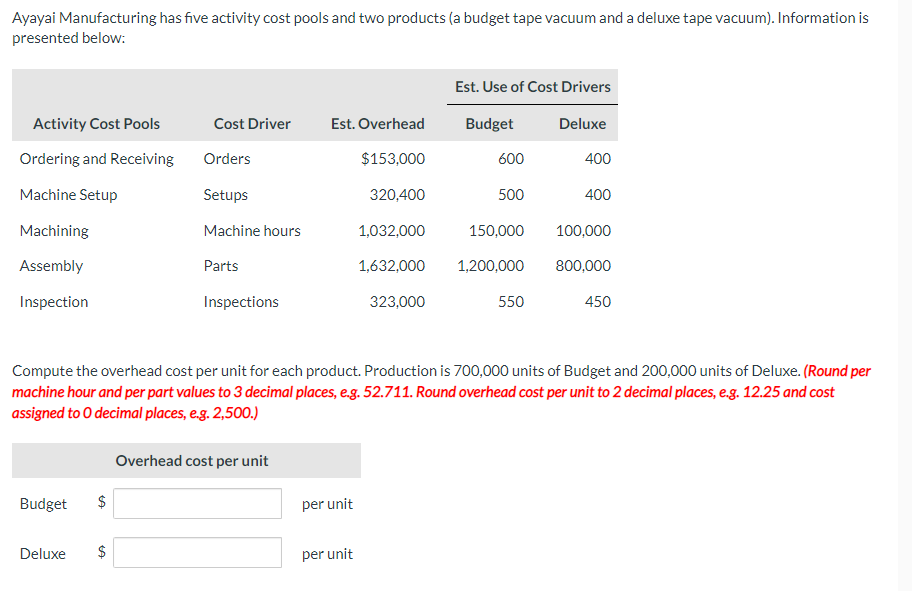This screenshot has height=591, width=912.
Task: Click the Budget overhead cost input field
Action: pyautogui.click(x=197, y=503)
